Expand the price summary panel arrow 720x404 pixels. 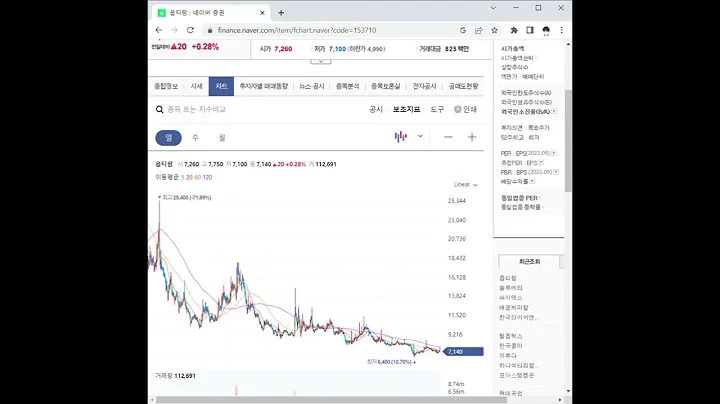321,61
